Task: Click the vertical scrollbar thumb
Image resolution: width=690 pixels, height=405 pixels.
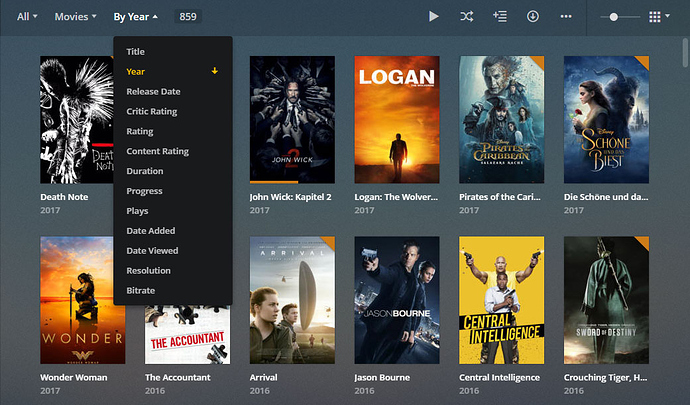Action: pos(685,53)
